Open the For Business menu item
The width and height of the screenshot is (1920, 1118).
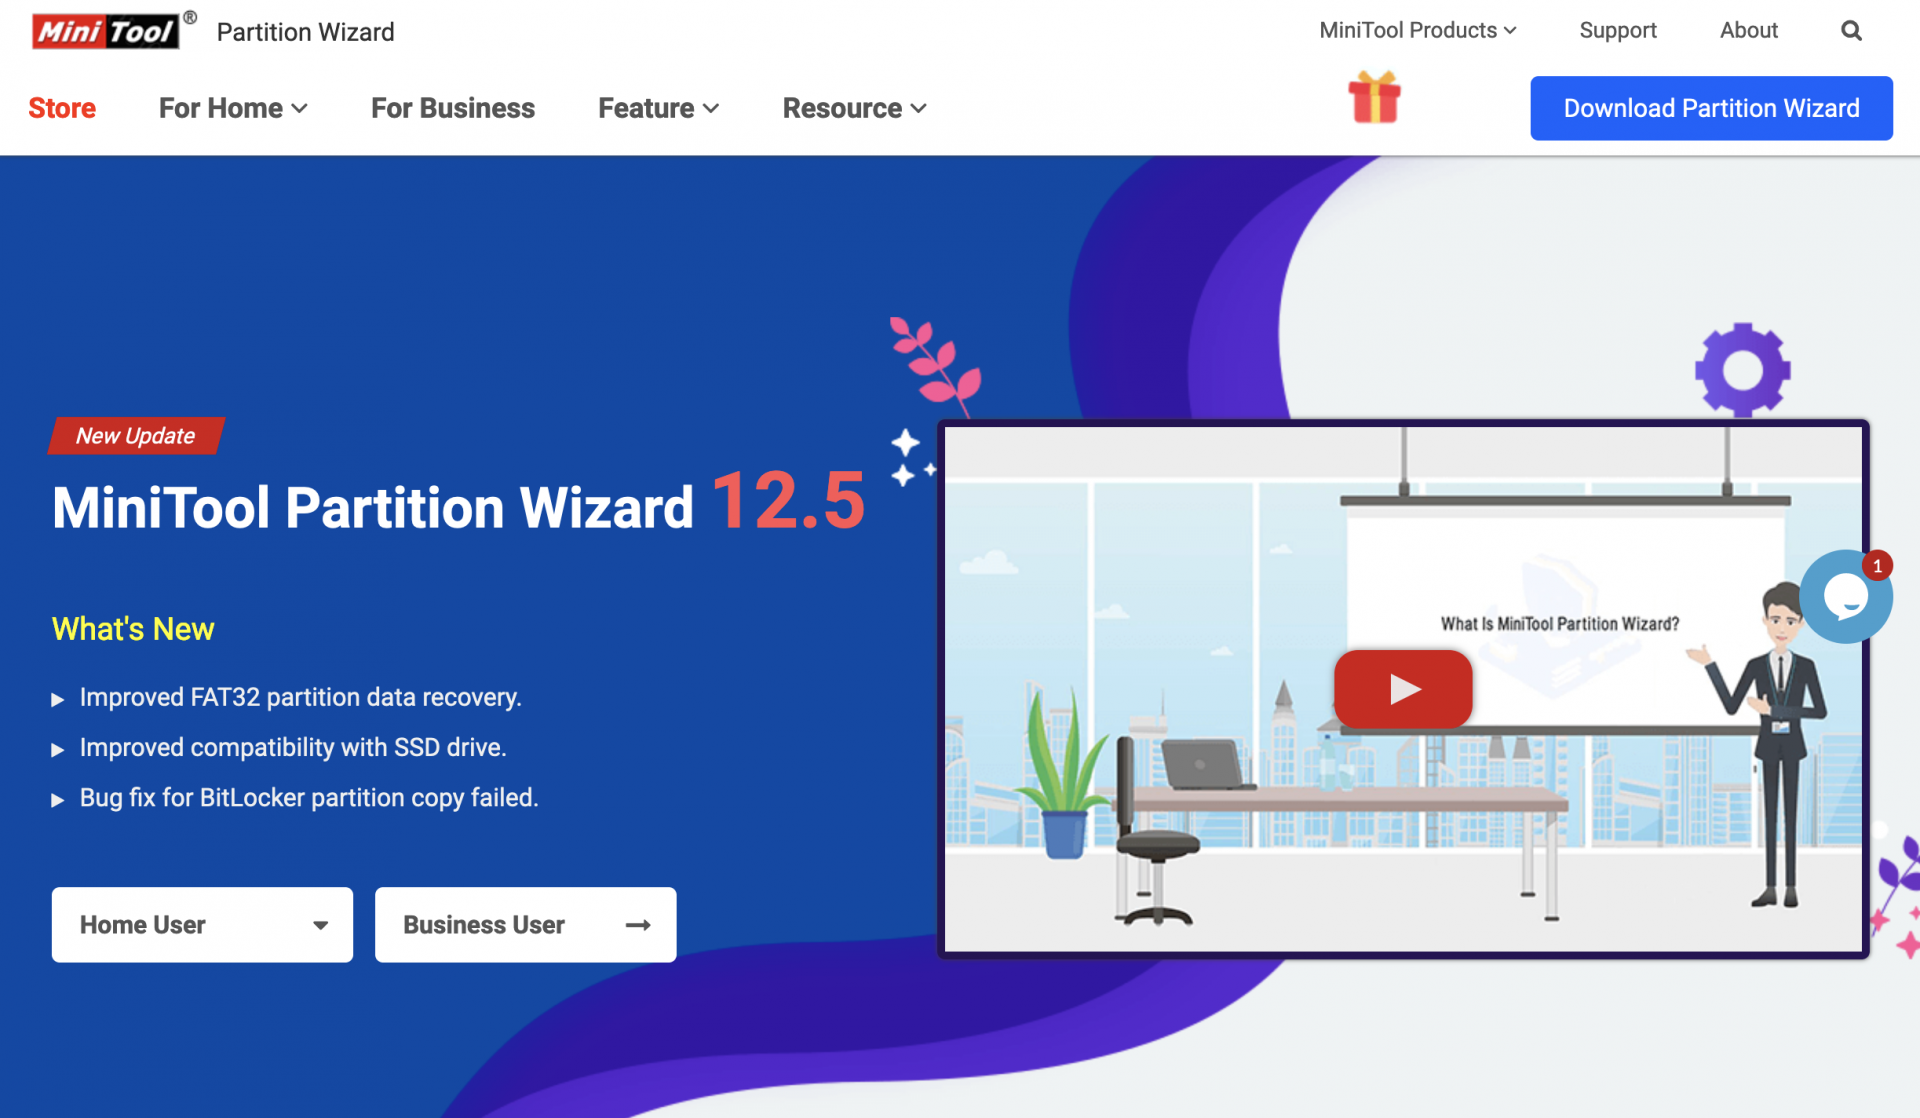453,108
